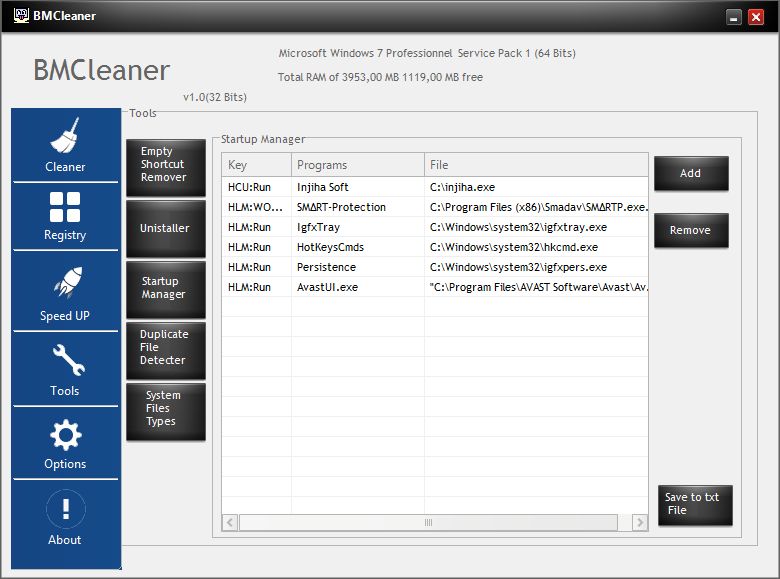The width and height of the screenshot is (780, 579).
Task: Click Remove to delete startup entry
Action: click(x=690, y=230)
